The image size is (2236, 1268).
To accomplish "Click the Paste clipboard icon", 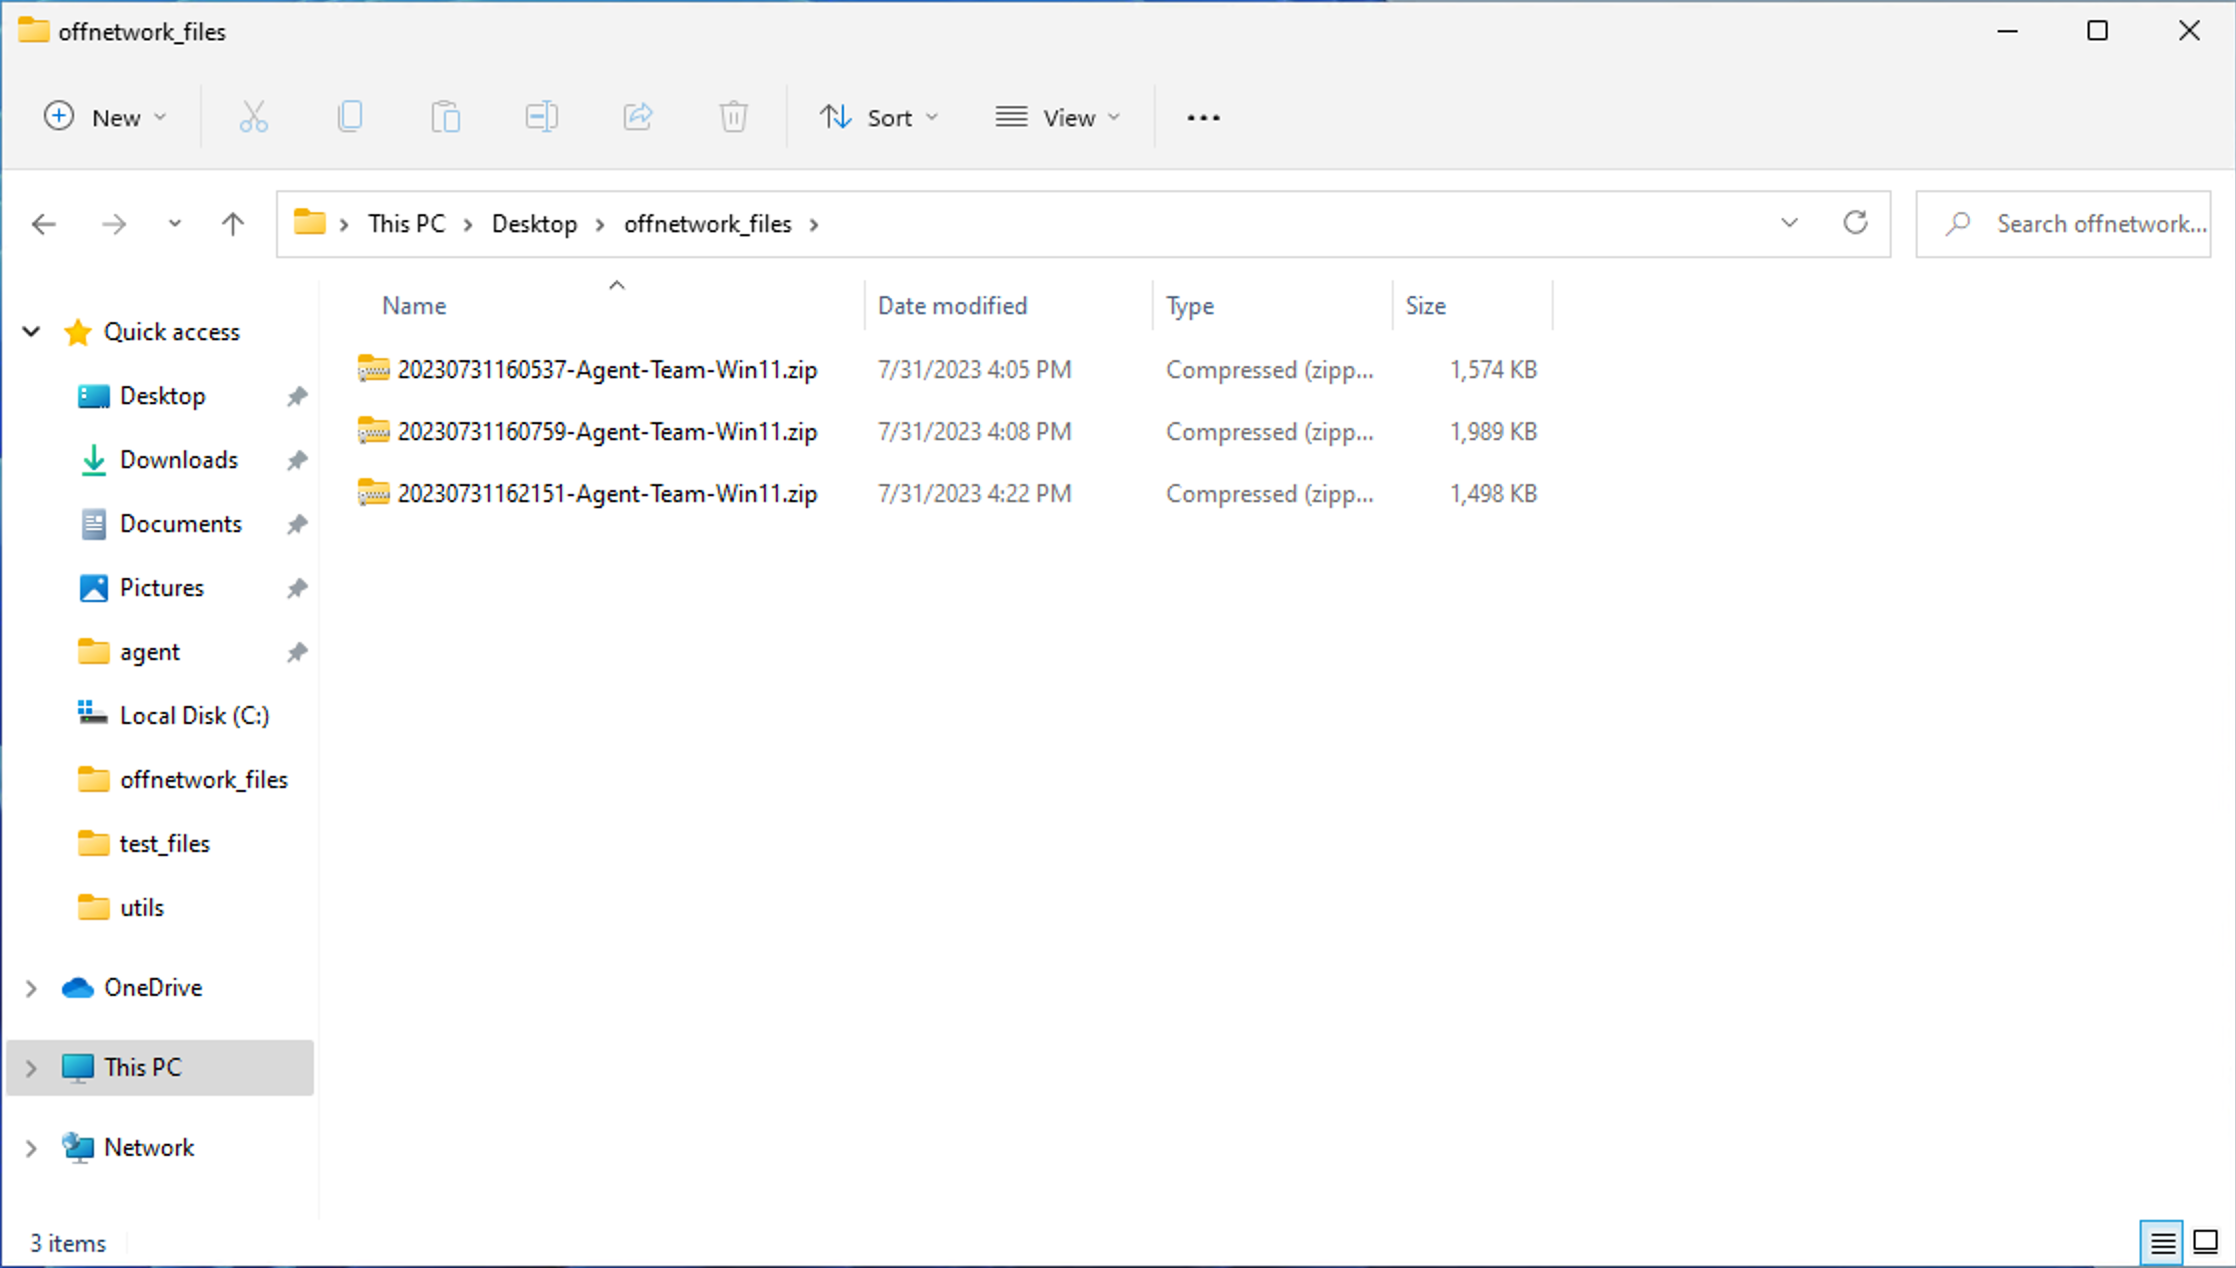I will [445, 117].
